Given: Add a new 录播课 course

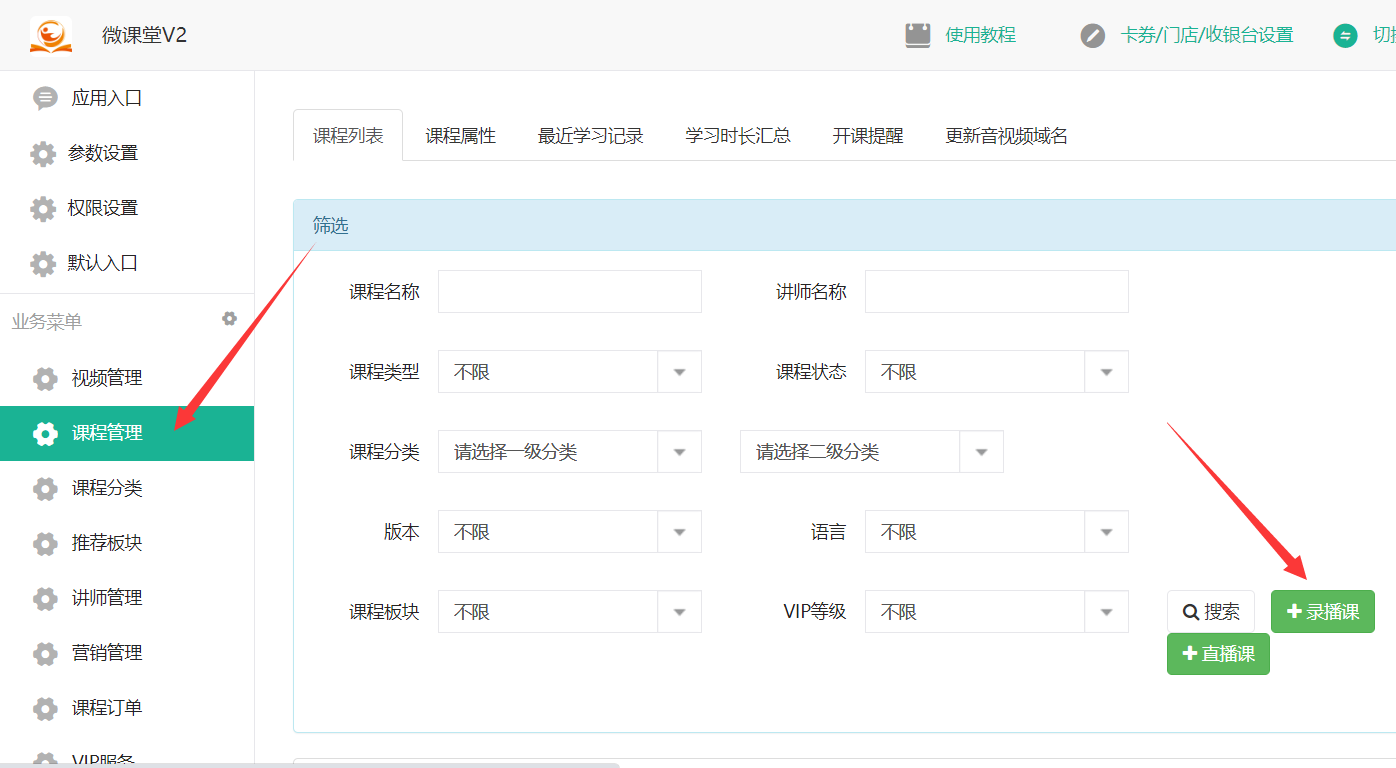Looking at the screenshot, I should (1323, 612).
